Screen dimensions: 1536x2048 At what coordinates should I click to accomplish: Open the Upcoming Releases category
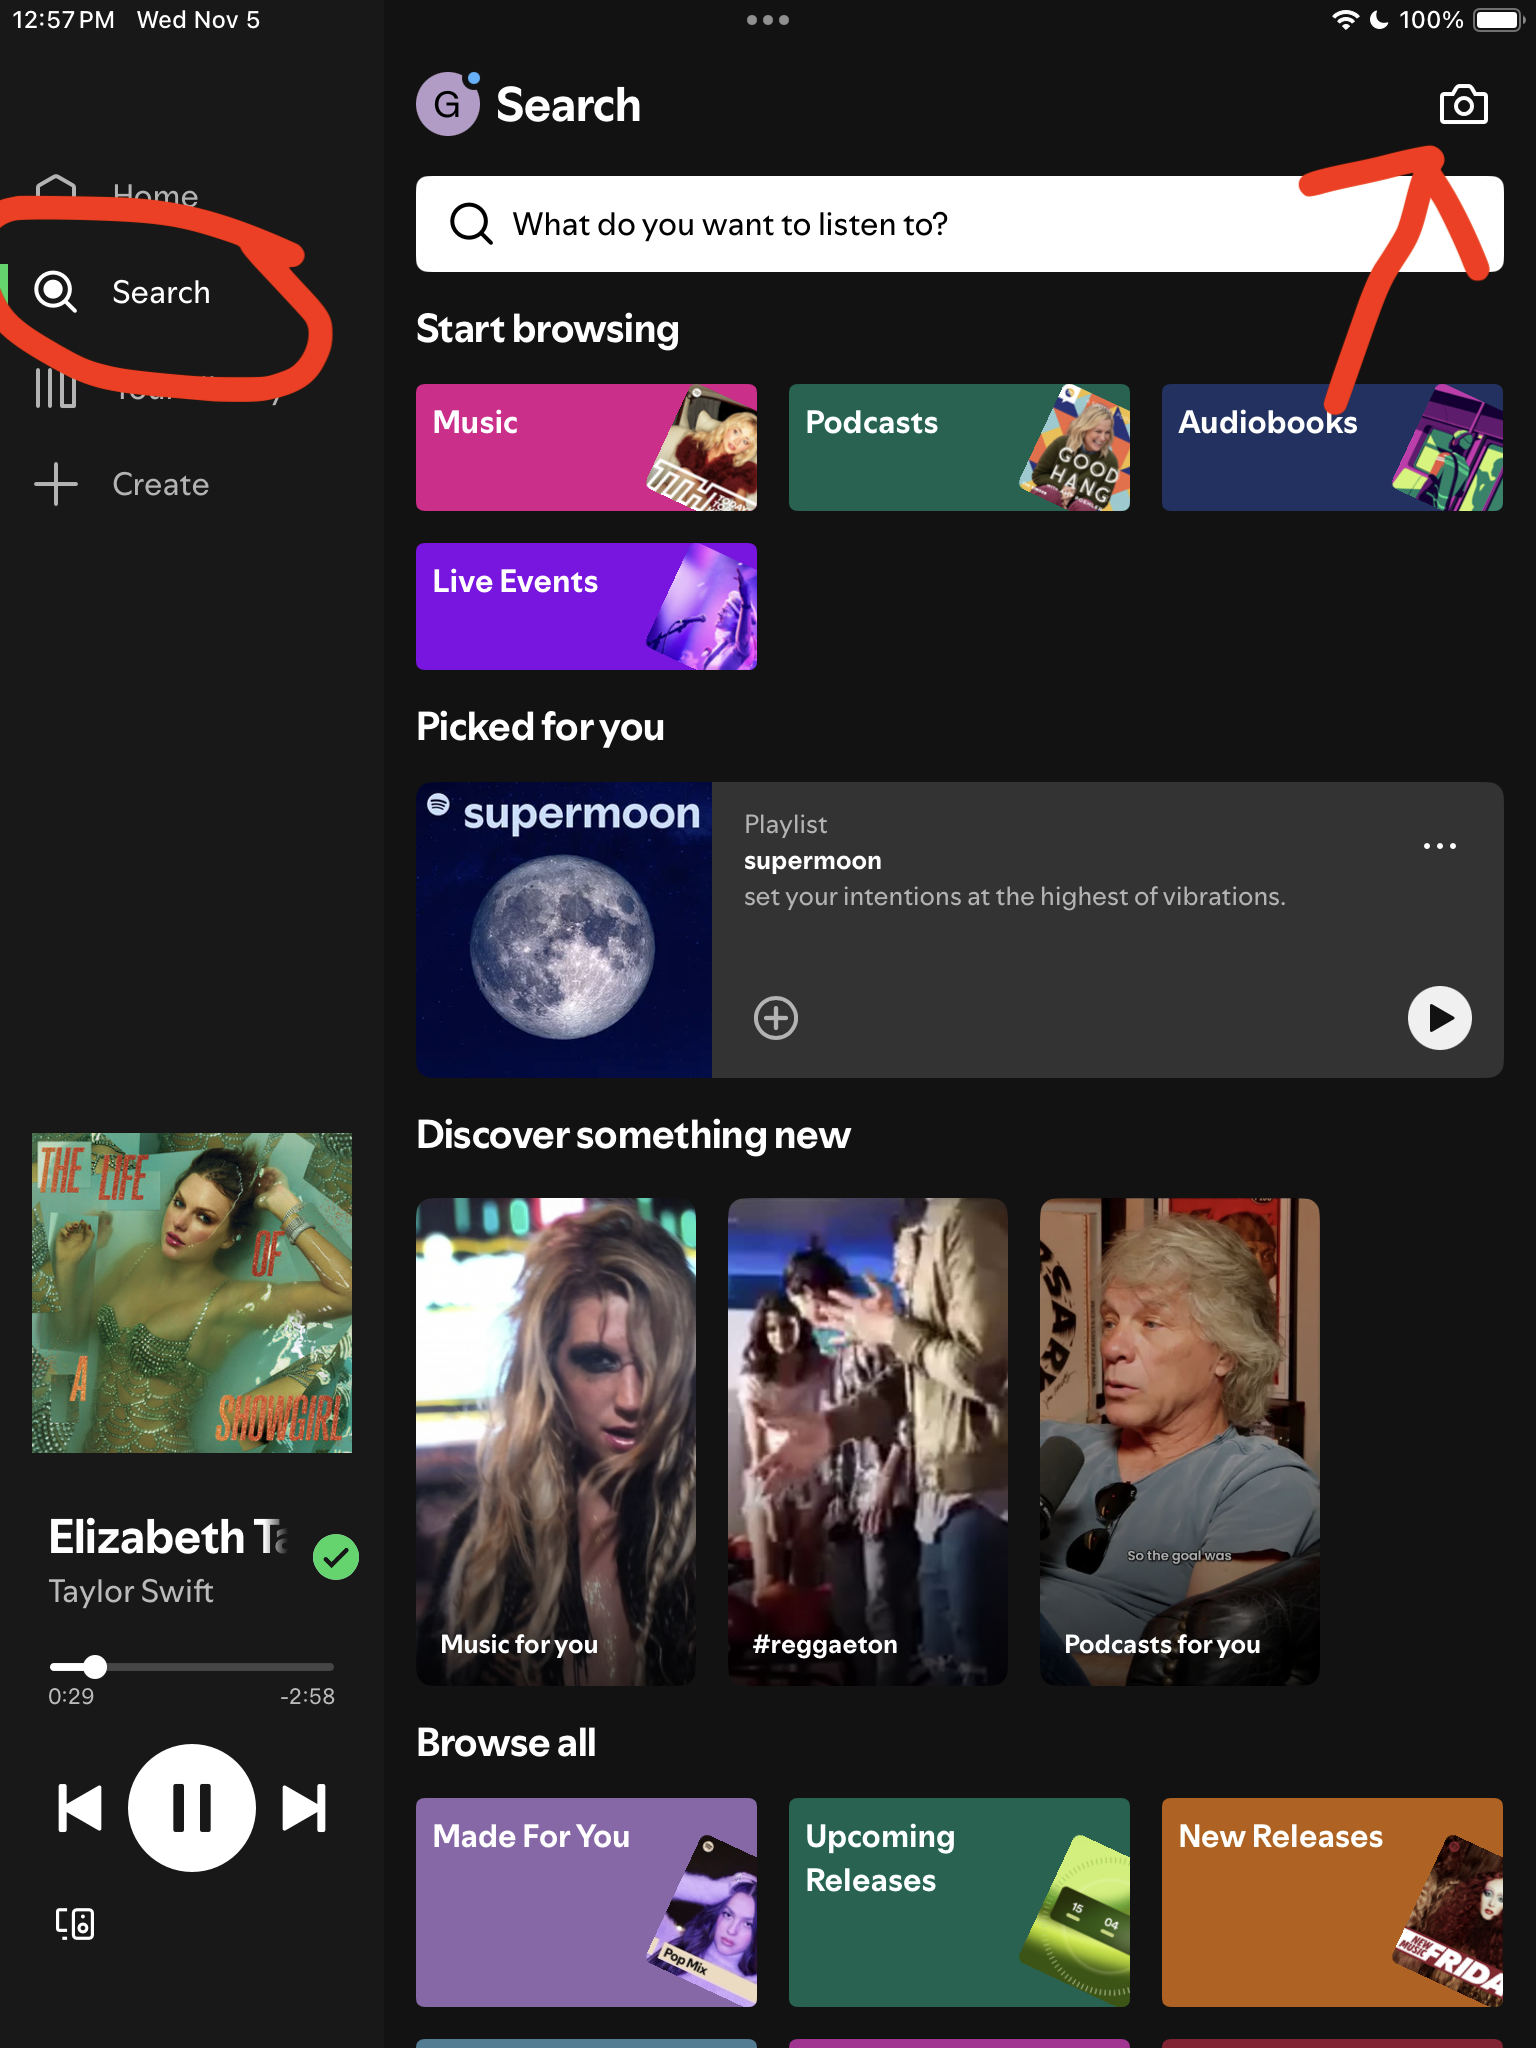959,1902
